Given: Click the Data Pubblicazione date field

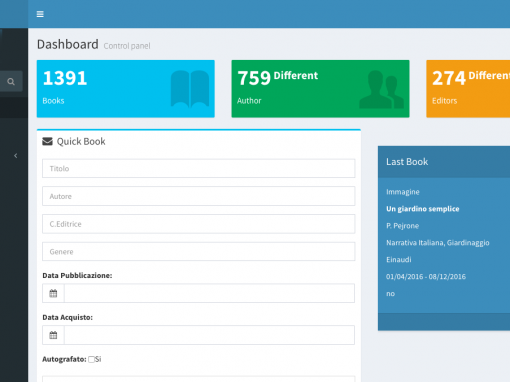Looking at the screenshot, I should pos(209,293).
